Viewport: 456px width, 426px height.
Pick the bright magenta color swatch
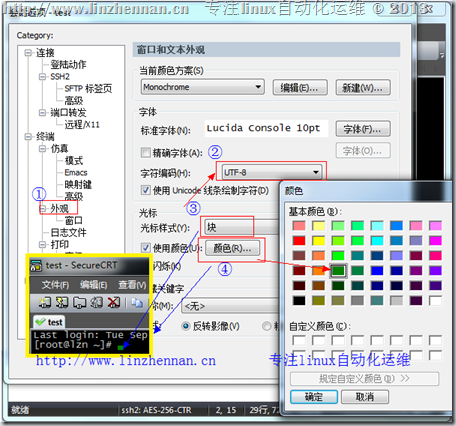tap(435, 241)
